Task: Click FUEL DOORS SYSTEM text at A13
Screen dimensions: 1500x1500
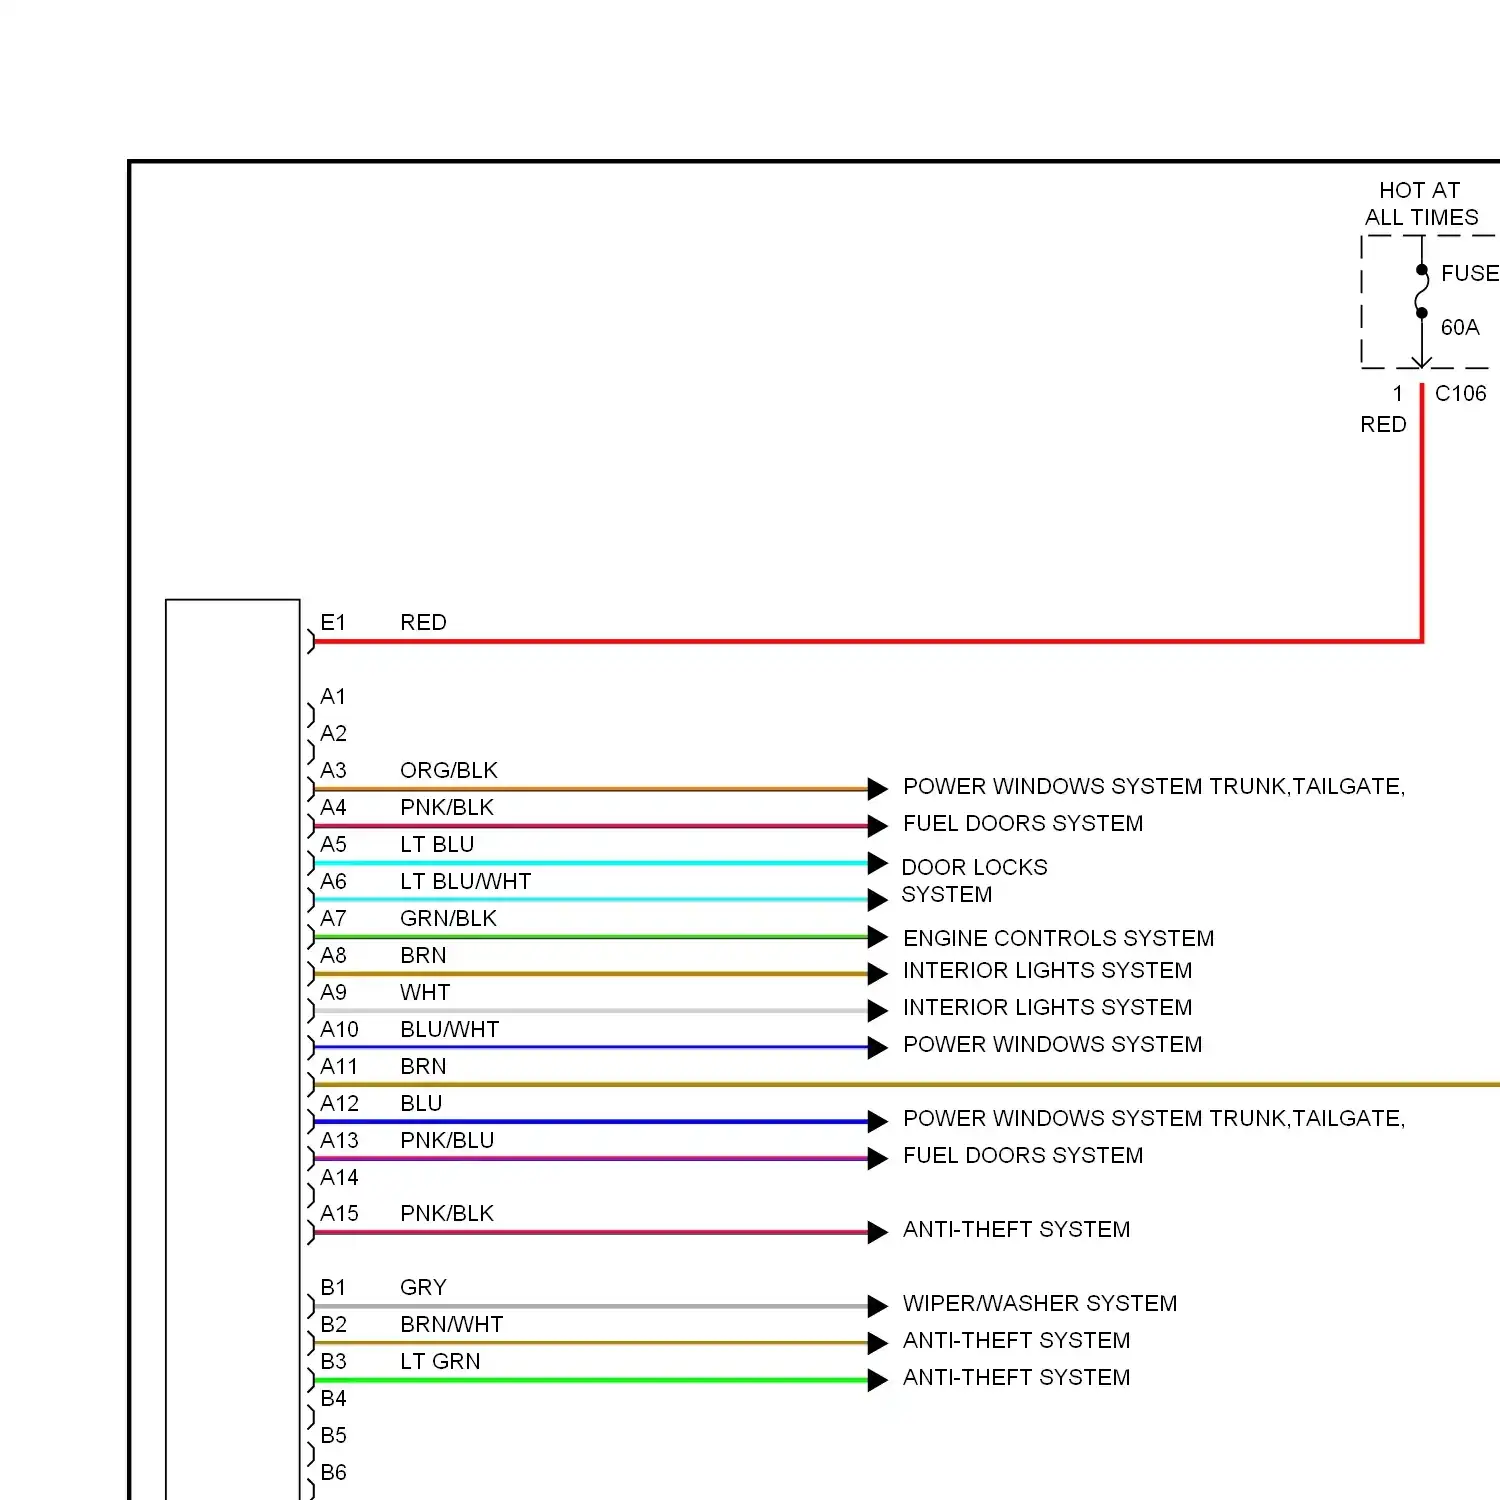Action: pos(1023,1155)
